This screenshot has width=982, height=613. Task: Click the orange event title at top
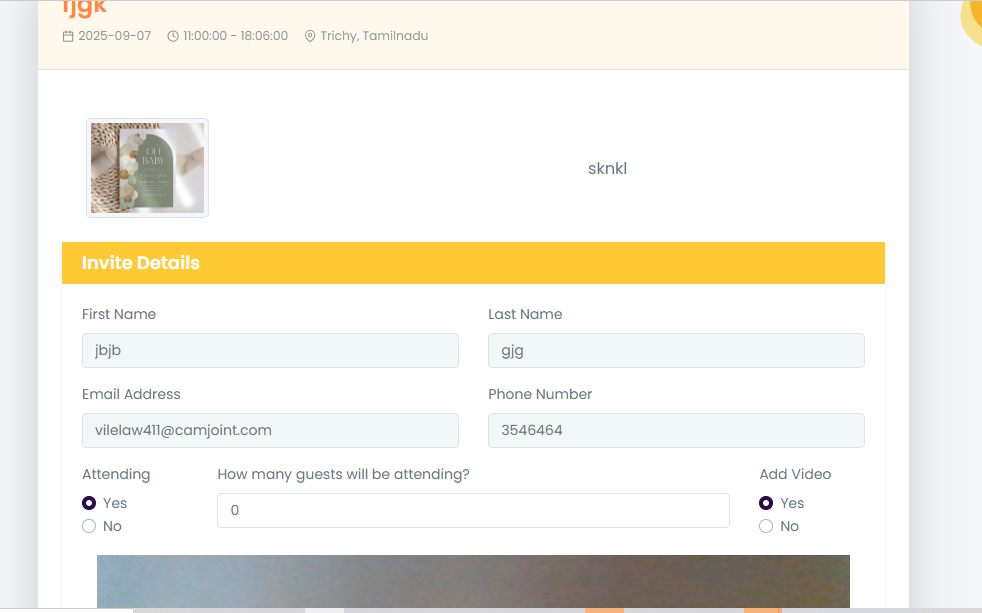[x=84, y=8]
